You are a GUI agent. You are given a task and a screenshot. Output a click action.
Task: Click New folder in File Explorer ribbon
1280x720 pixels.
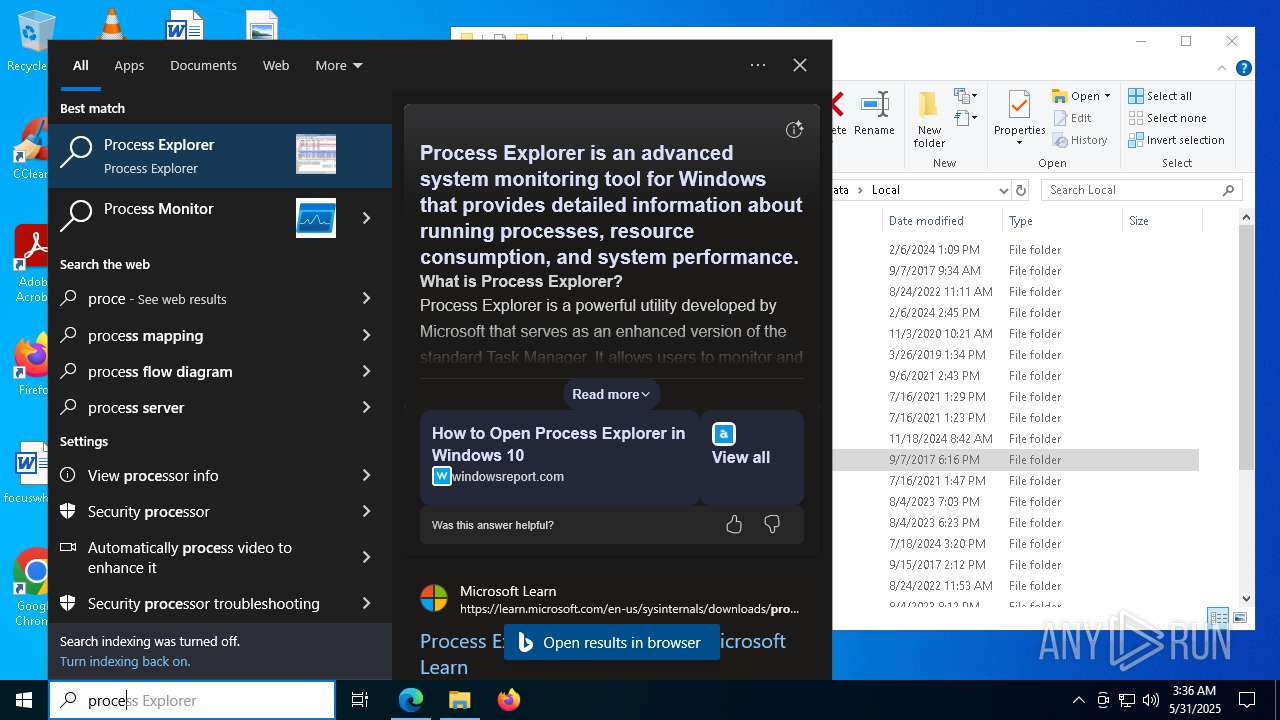point(929,119)
